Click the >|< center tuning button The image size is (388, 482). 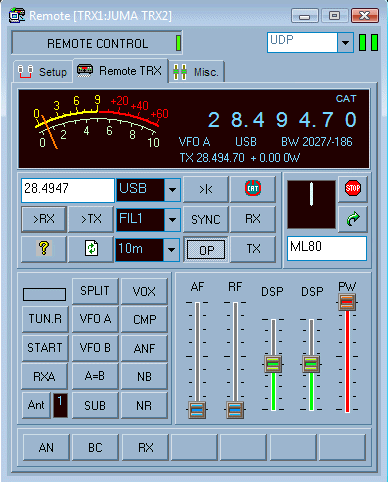[x=206, y=189]
